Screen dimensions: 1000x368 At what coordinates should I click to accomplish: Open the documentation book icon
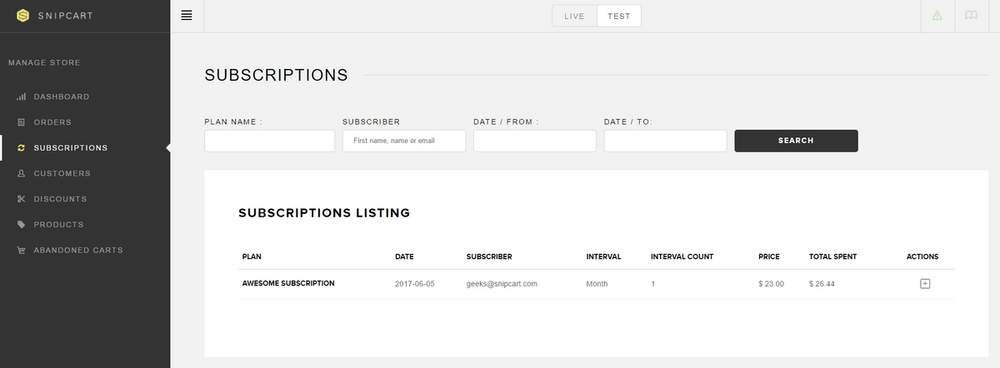point(971,15)
